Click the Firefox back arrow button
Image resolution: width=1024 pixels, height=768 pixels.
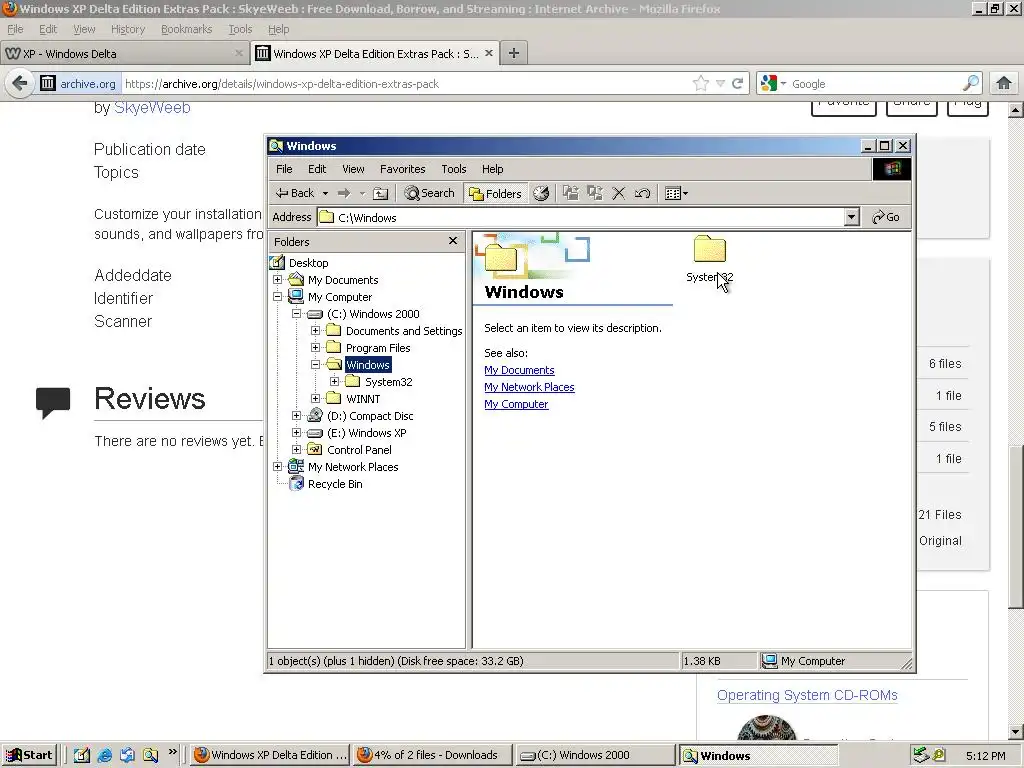(x=20, y=84)
